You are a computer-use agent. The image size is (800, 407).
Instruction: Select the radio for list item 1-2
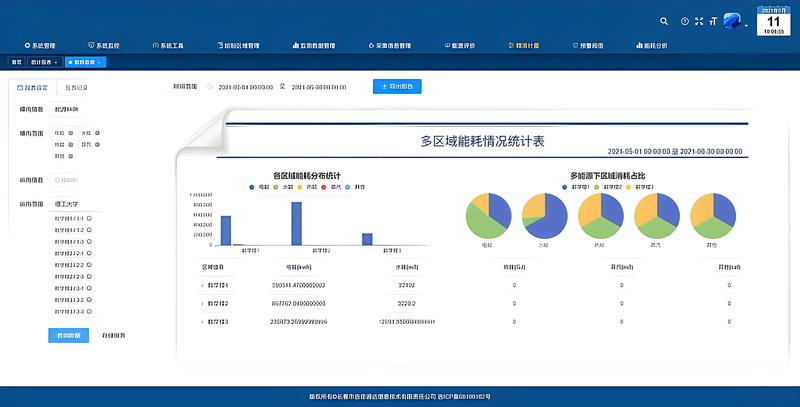point(89,230)
